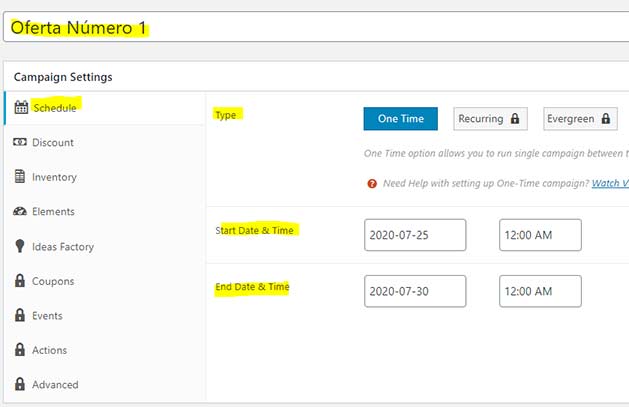Image resolution: width=629 pixels, height=407 pixels.
Task: Click the One Time option description text
Action: 496,153
